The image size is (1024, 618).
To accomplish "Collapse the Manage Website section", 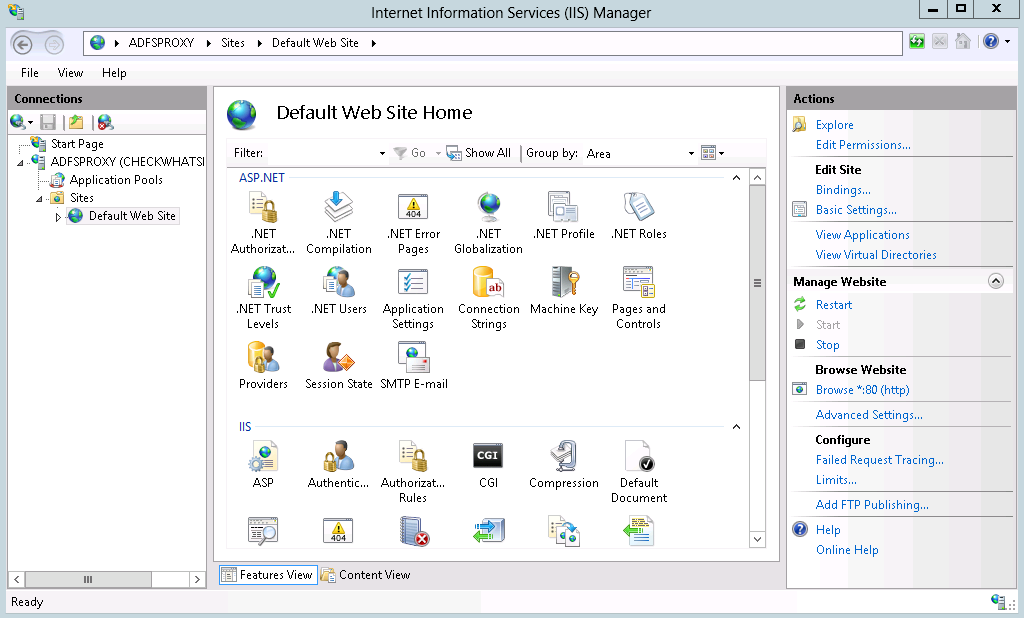I will coord(995,281).
